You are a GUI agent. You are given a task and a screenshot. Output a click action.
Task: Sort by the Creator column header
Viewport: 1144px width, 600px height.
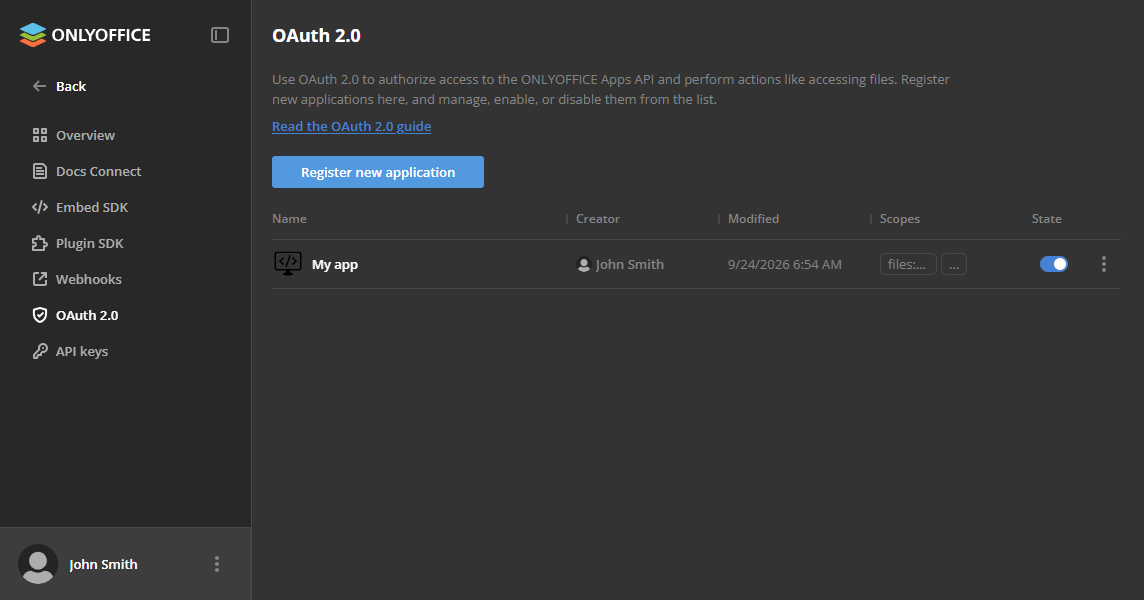point(598,218)
